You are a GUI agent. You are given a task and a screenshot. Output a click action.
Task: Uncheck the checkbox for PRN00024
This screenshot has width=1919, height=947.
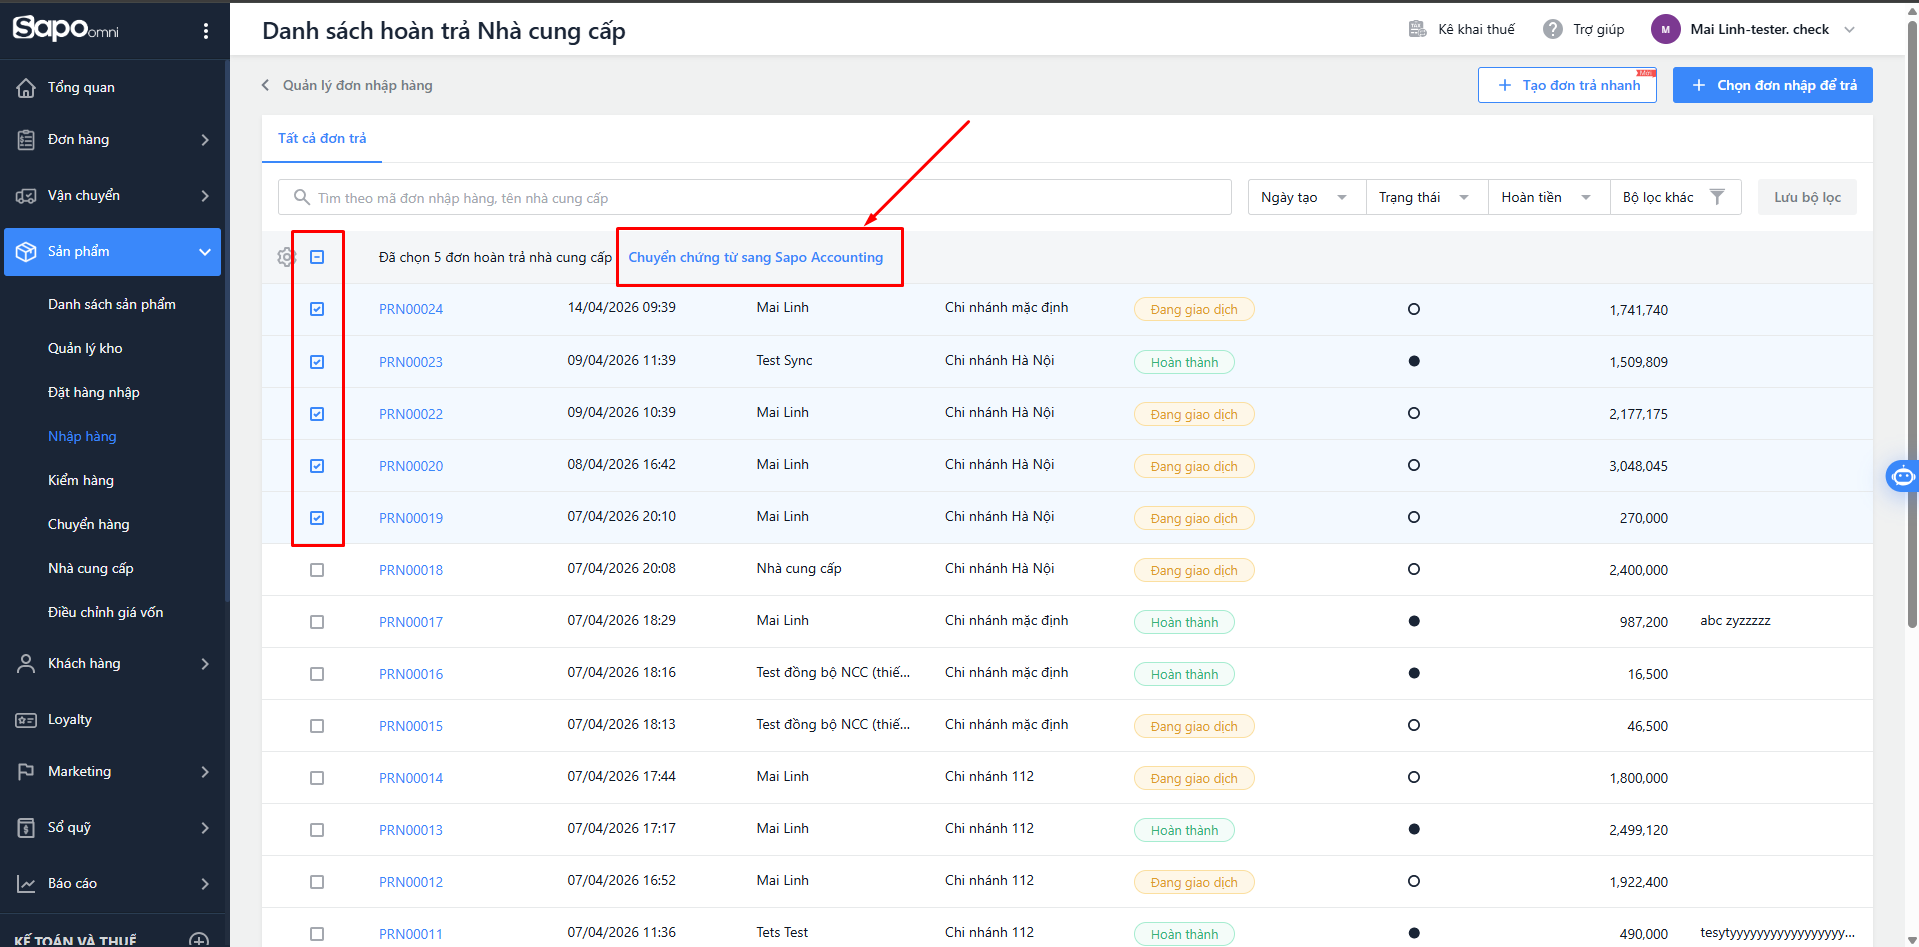pyautogui.click(x=317, y=309)
